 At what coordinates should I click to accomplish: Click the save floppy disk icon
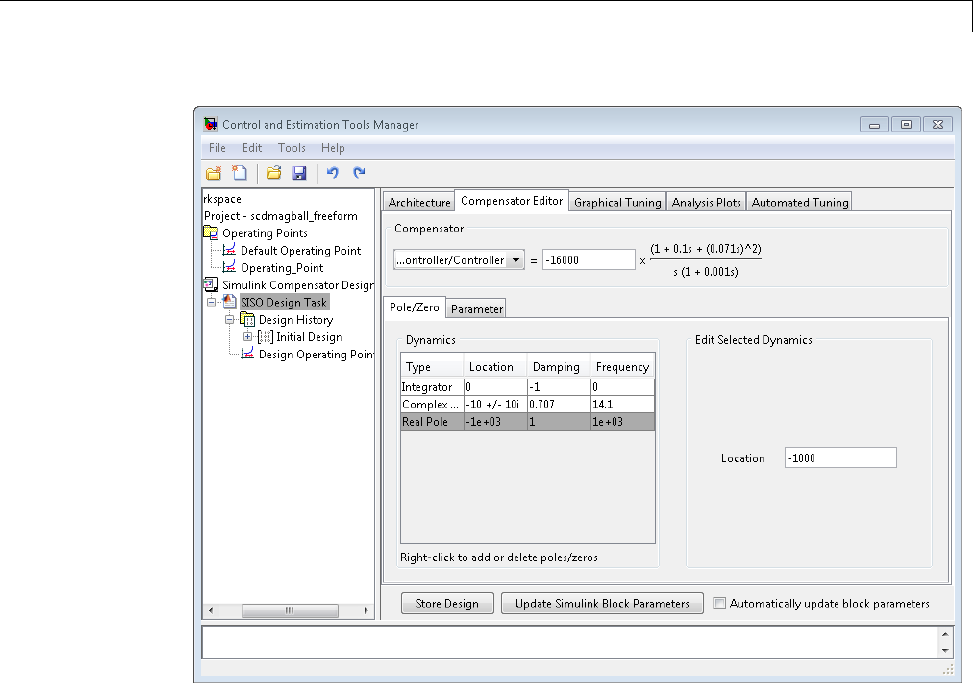(299, 173)
